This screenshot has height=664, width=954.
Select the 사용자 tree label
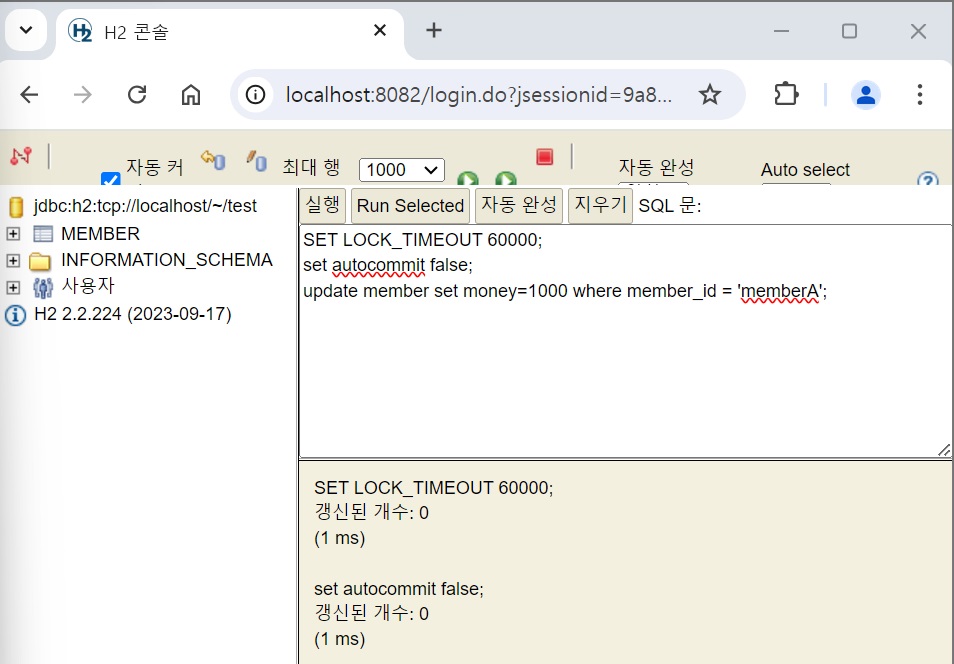click(88, 285)
